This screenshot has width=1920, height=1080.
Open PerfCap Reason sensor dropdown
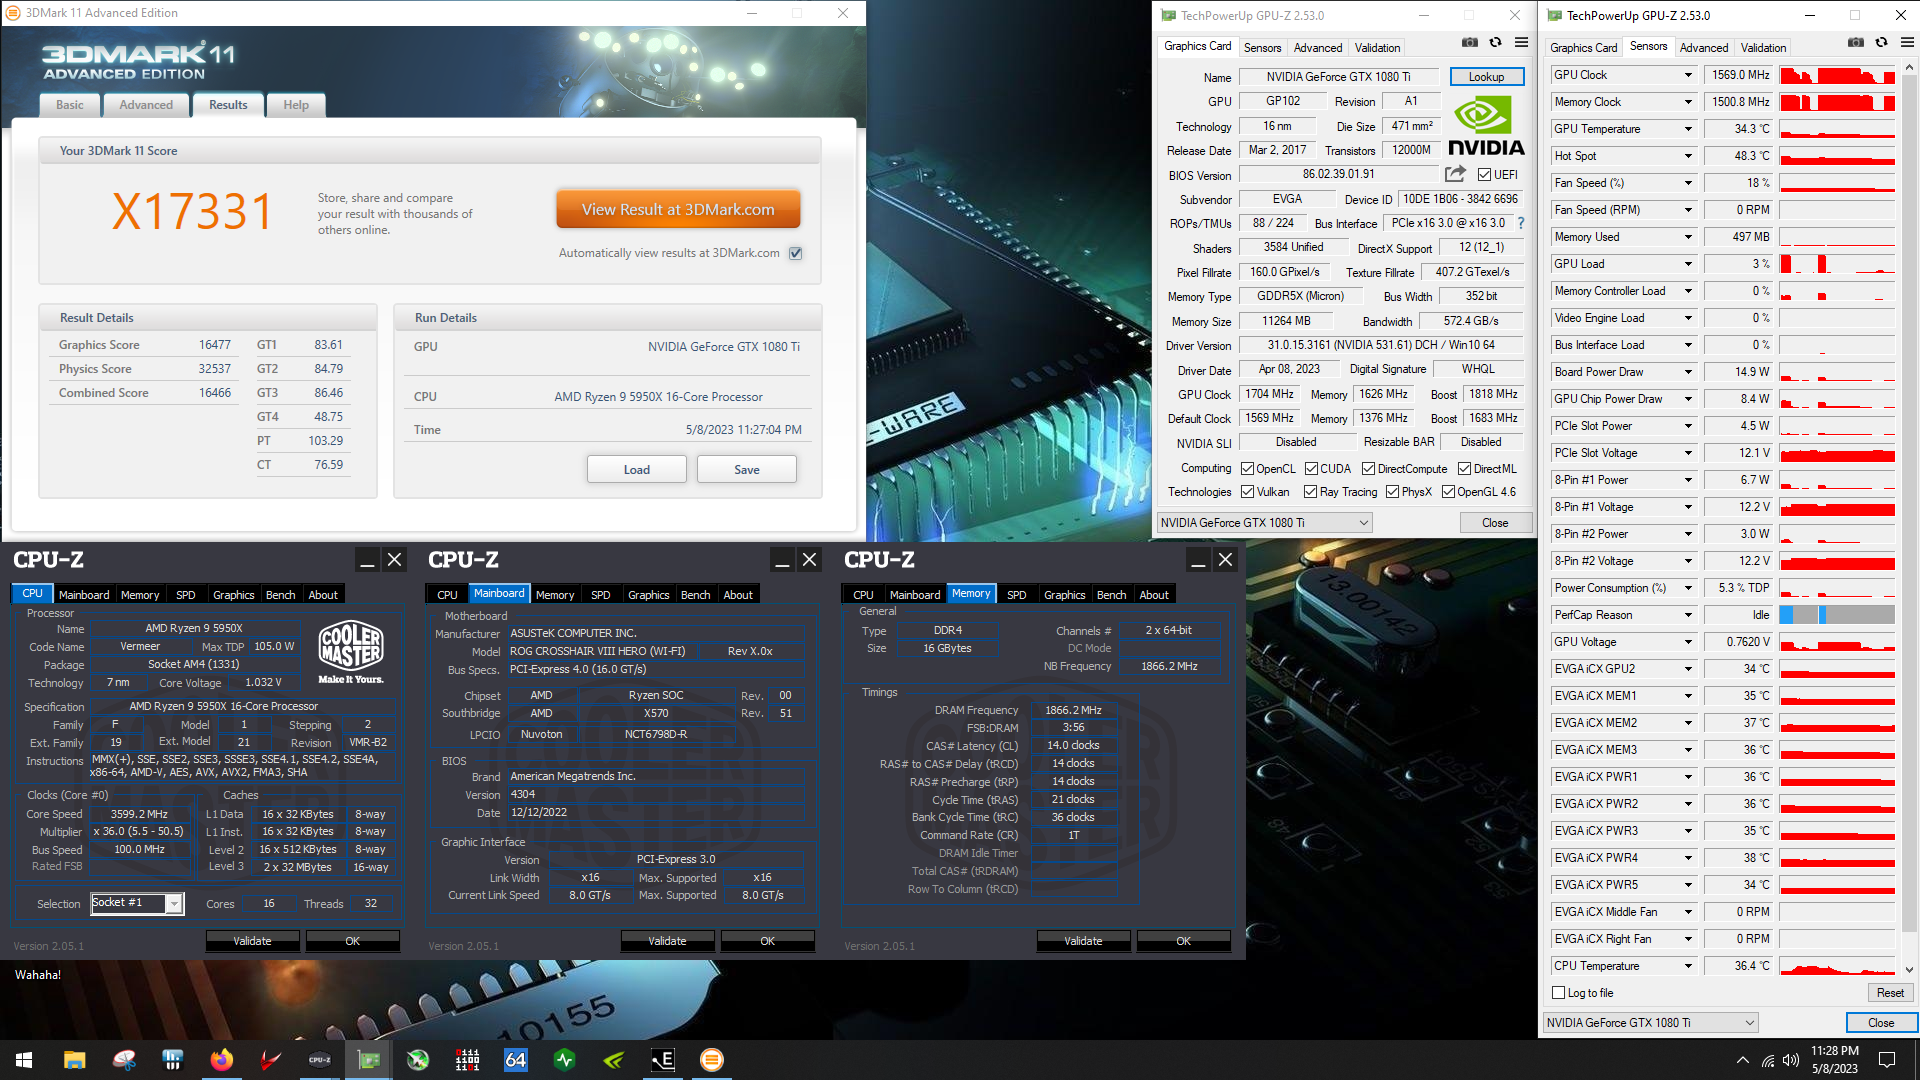[x=1688, y=615]
